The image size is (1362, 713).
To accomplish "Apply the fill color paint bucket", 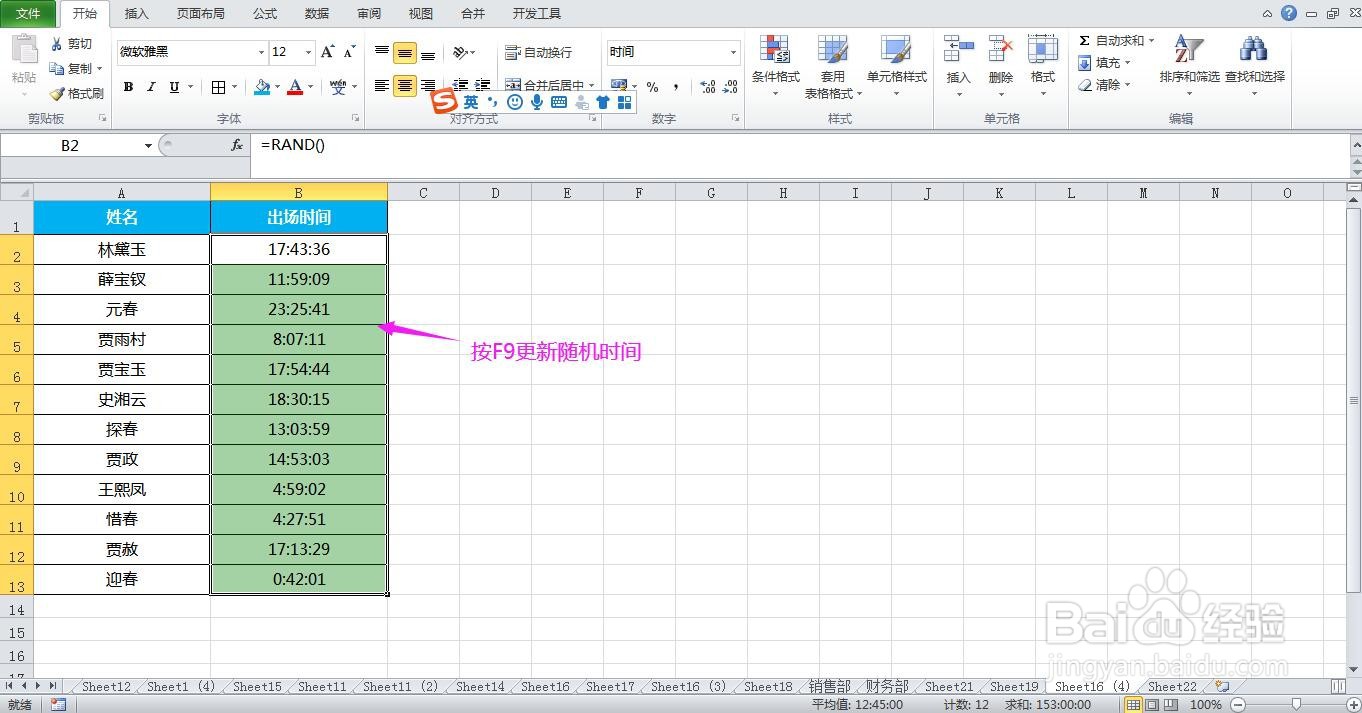I will coord(262,87).
